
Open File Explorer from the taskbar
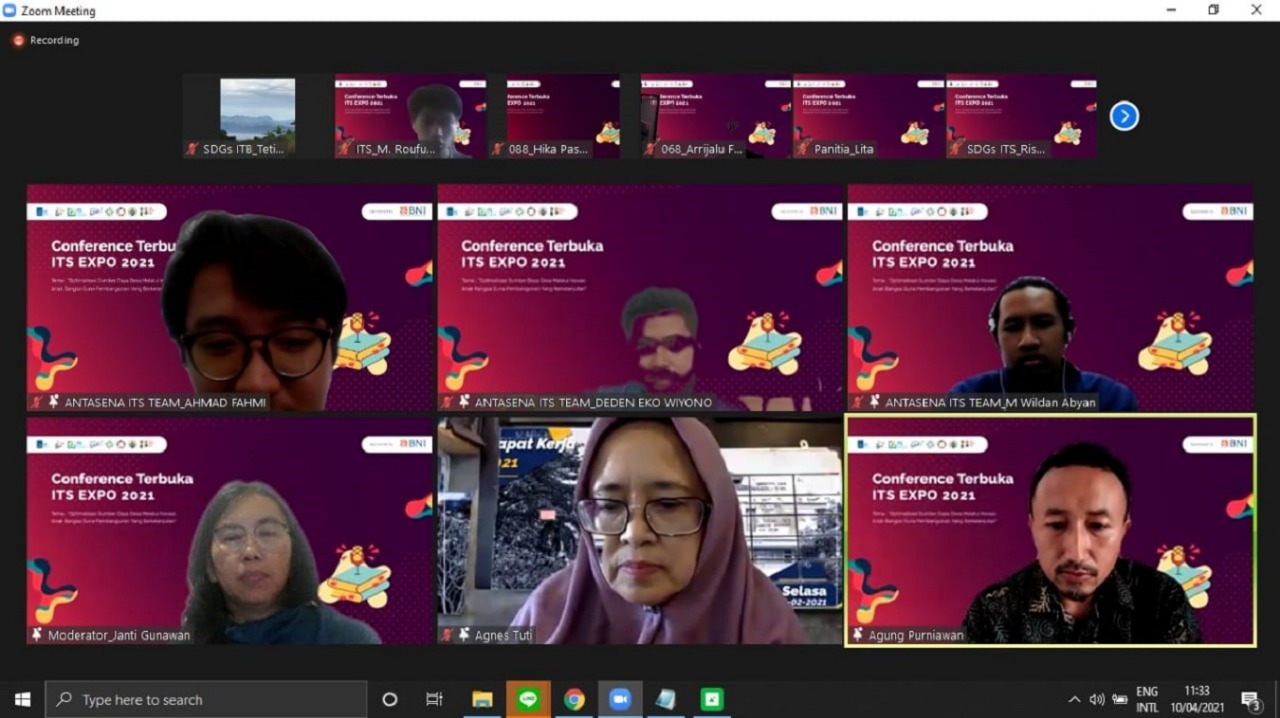click(483, 699)
